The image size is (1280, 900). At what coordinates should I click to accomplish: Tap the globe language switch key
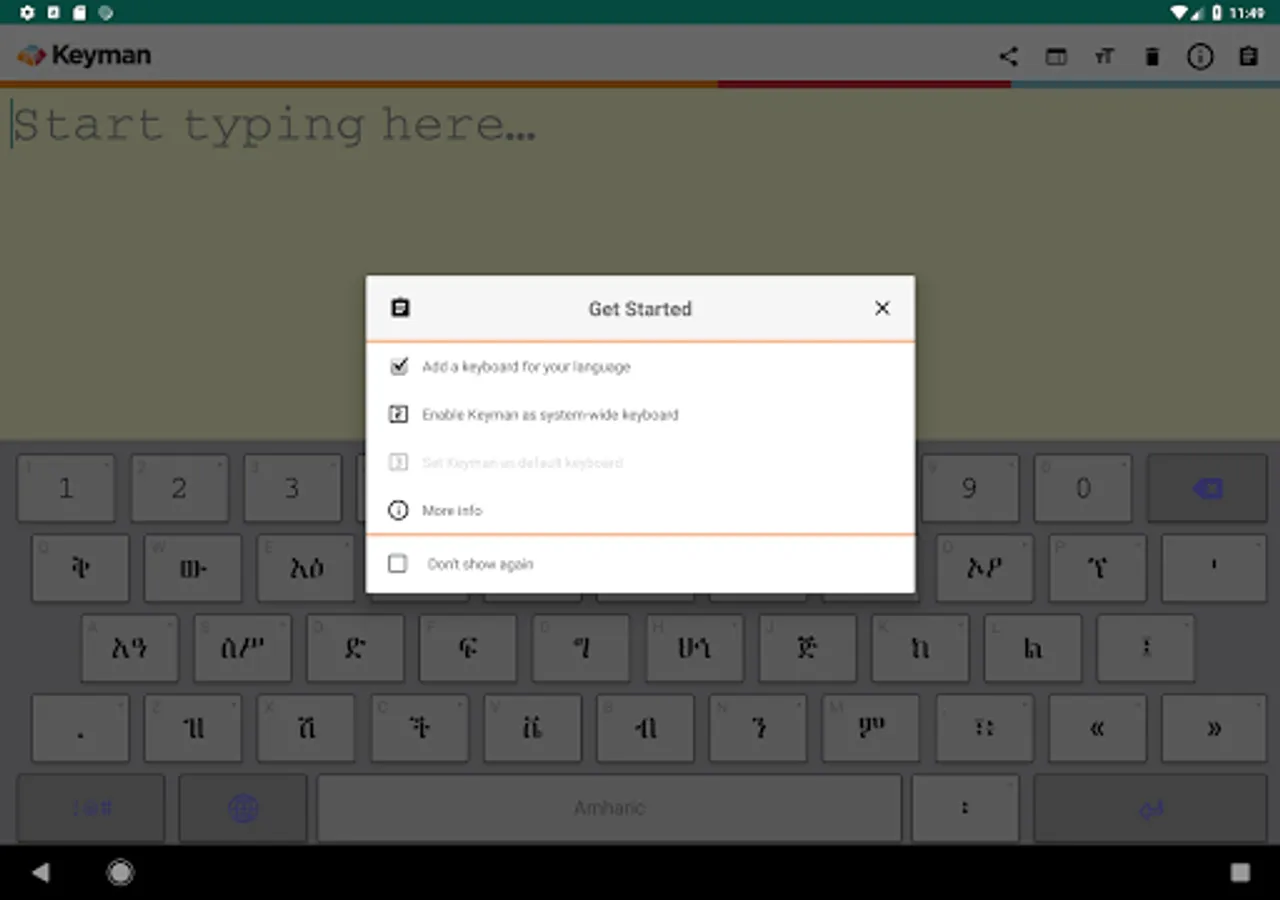click(243, 808)
